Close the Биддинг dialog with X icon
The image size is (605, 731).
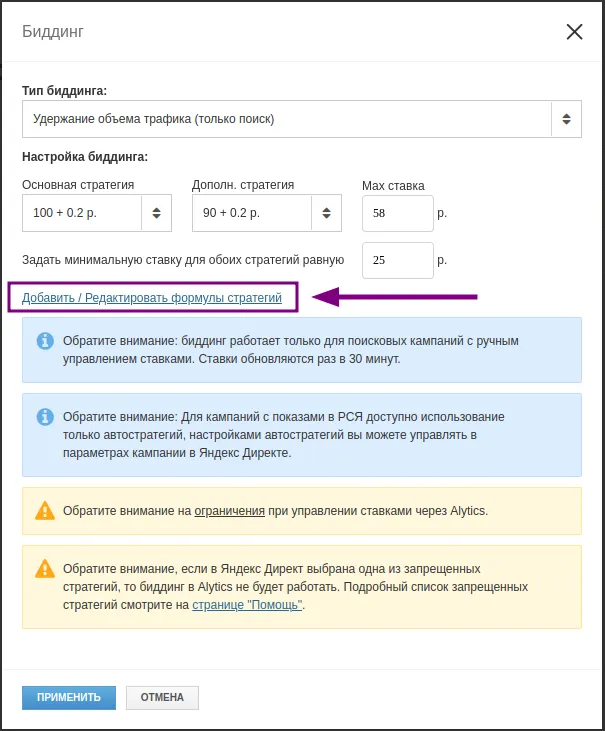coord(574,32)
